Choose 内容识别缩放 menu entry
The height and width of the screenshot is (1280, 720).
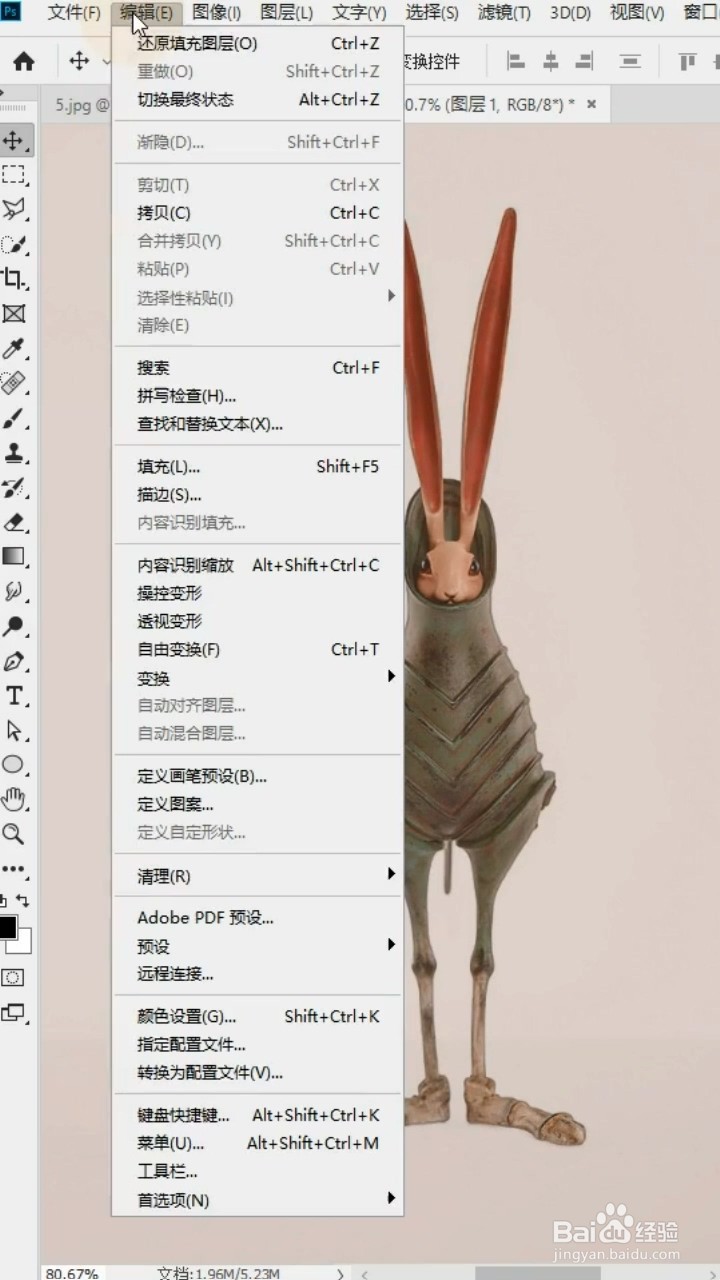[258, 566]
